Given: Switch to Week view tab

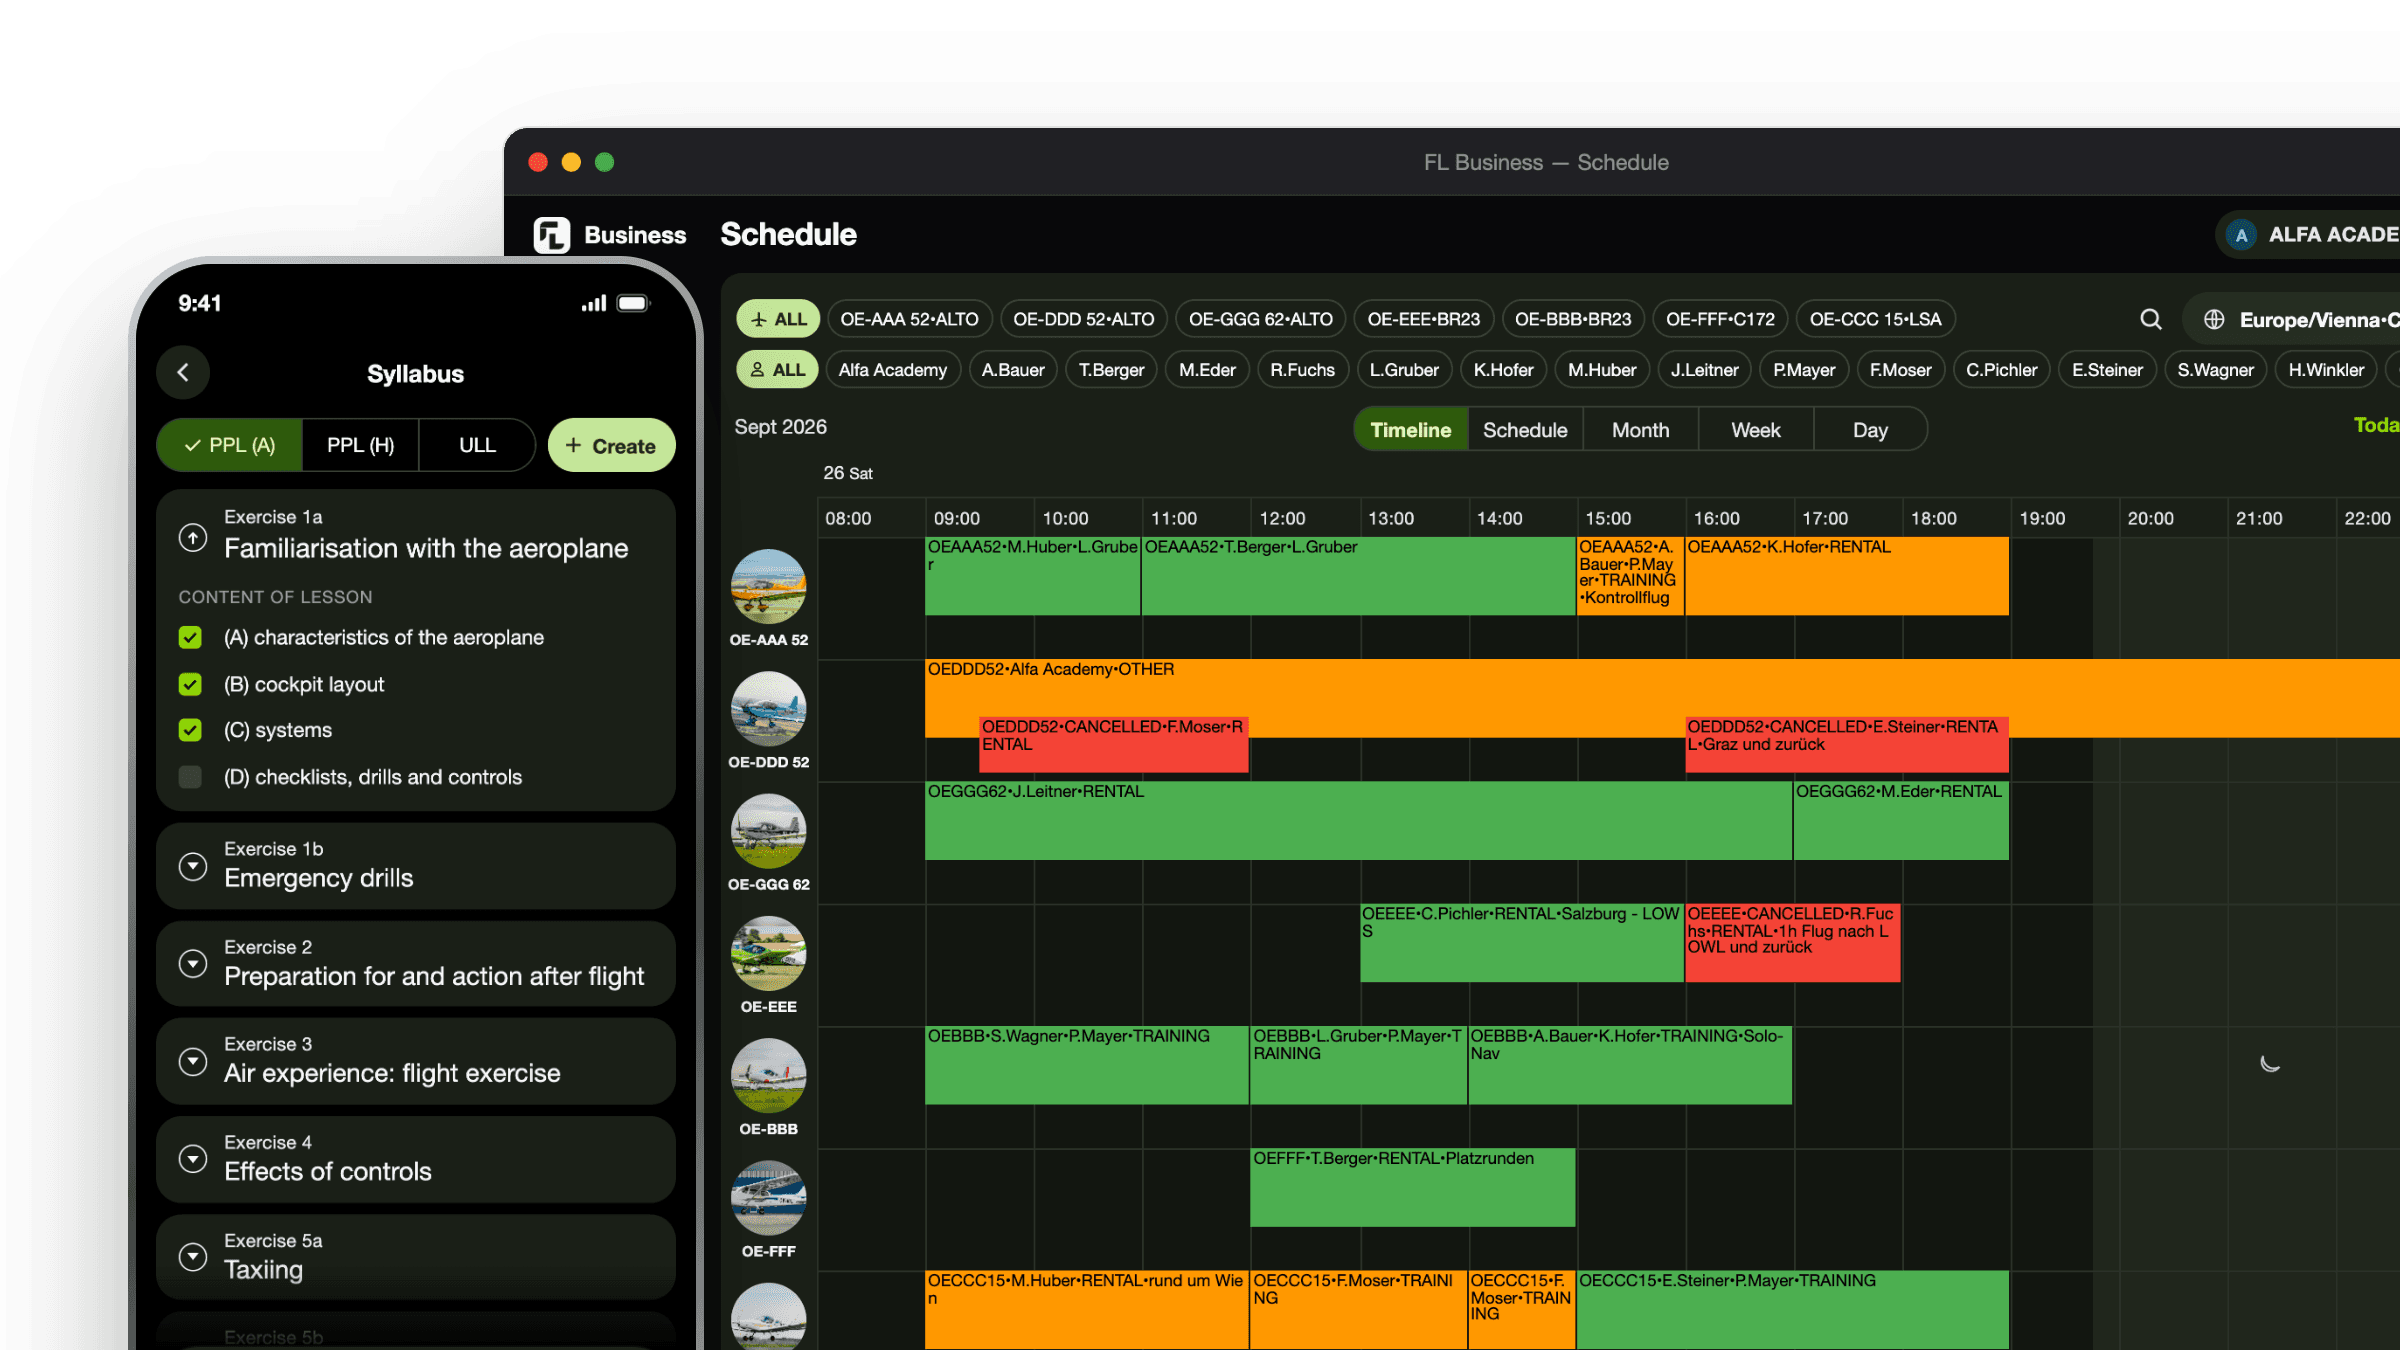Looking at the screenshot, I should point(1756,430).
